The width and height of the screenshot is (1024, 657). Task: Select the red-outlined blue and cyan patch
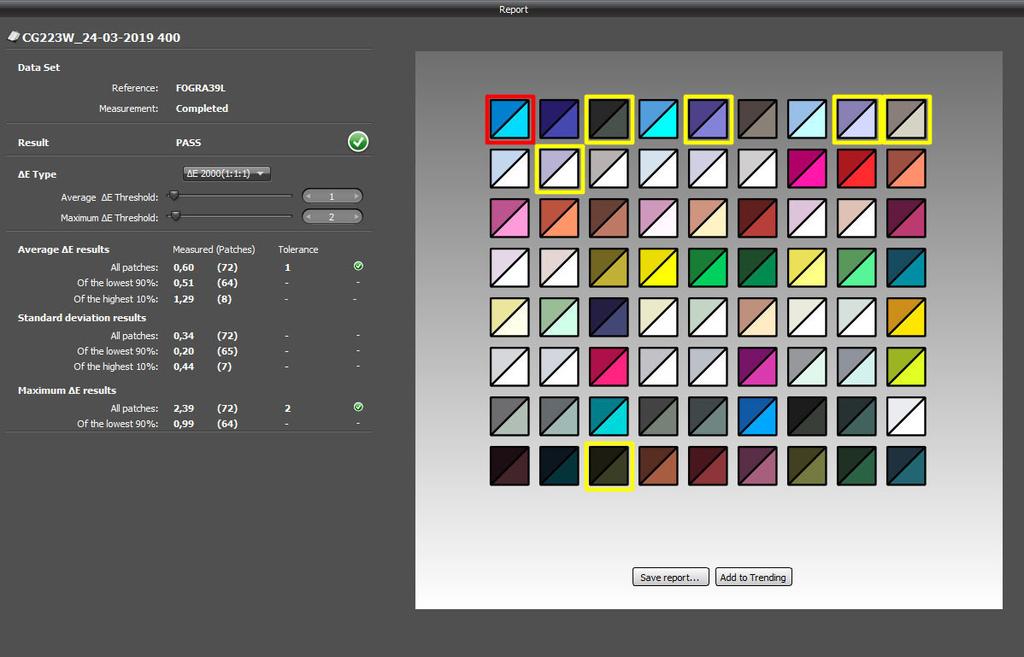(509, 119)
